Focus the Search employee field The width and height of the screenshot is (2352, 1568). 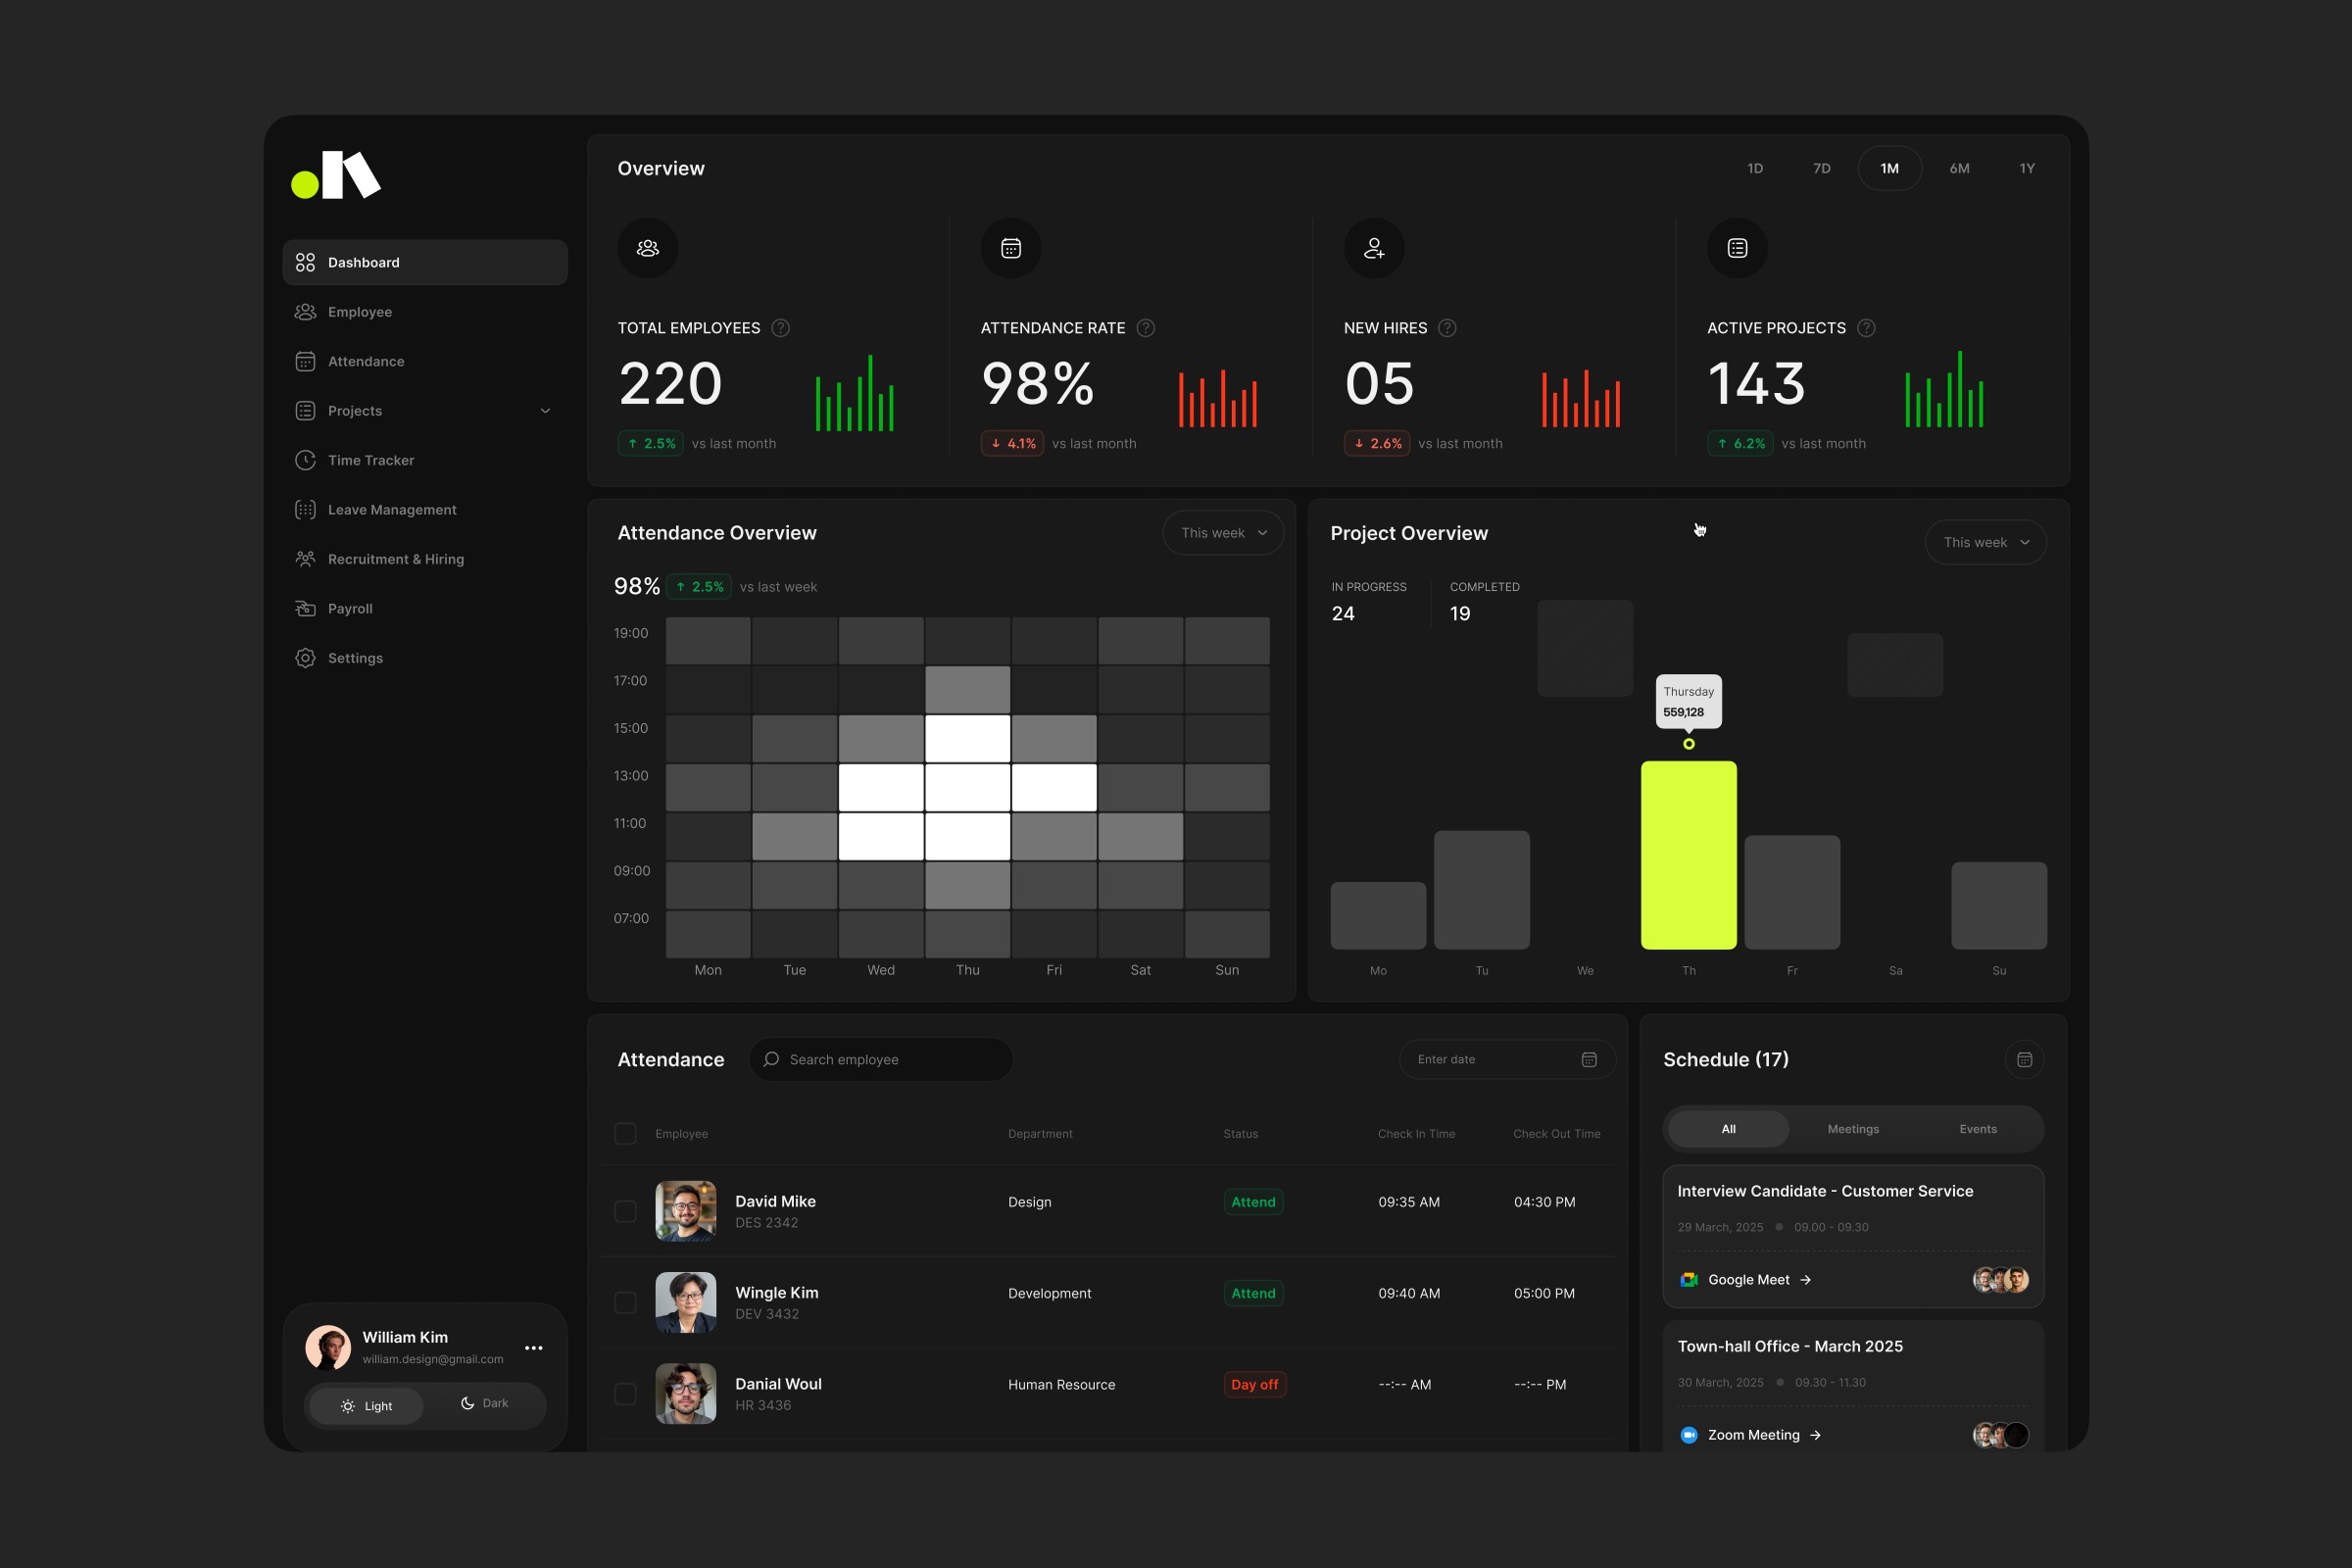[880, 1059]
